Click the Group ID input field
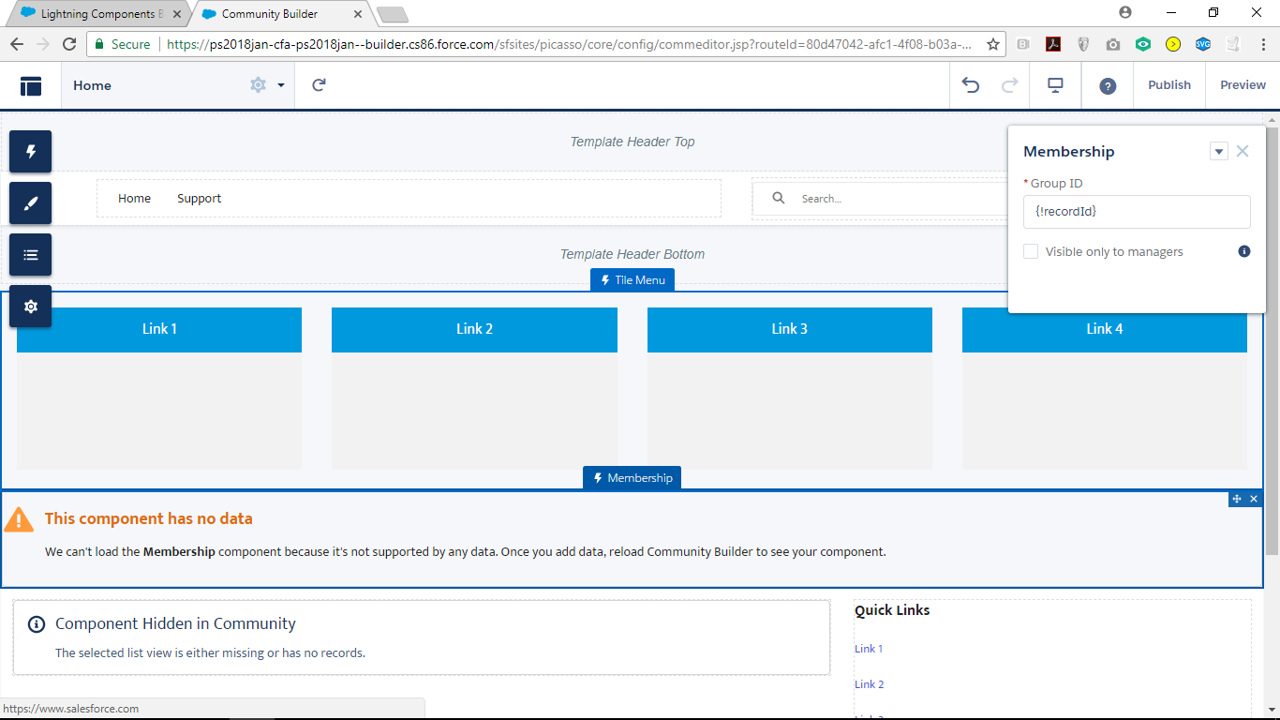The width and height of the screenshot is (1280, 720). (x=1137, y=212)
